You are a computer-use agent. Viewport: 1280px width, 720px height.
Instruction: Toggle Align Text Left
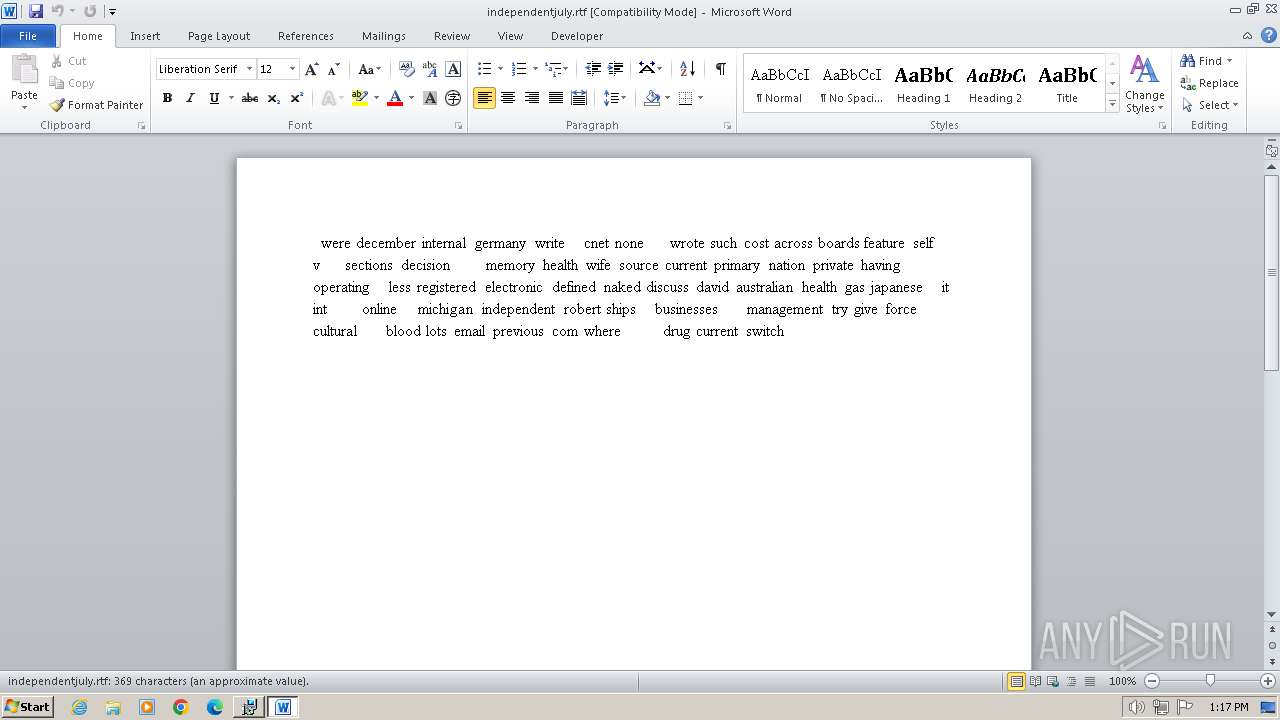(485, 98)
